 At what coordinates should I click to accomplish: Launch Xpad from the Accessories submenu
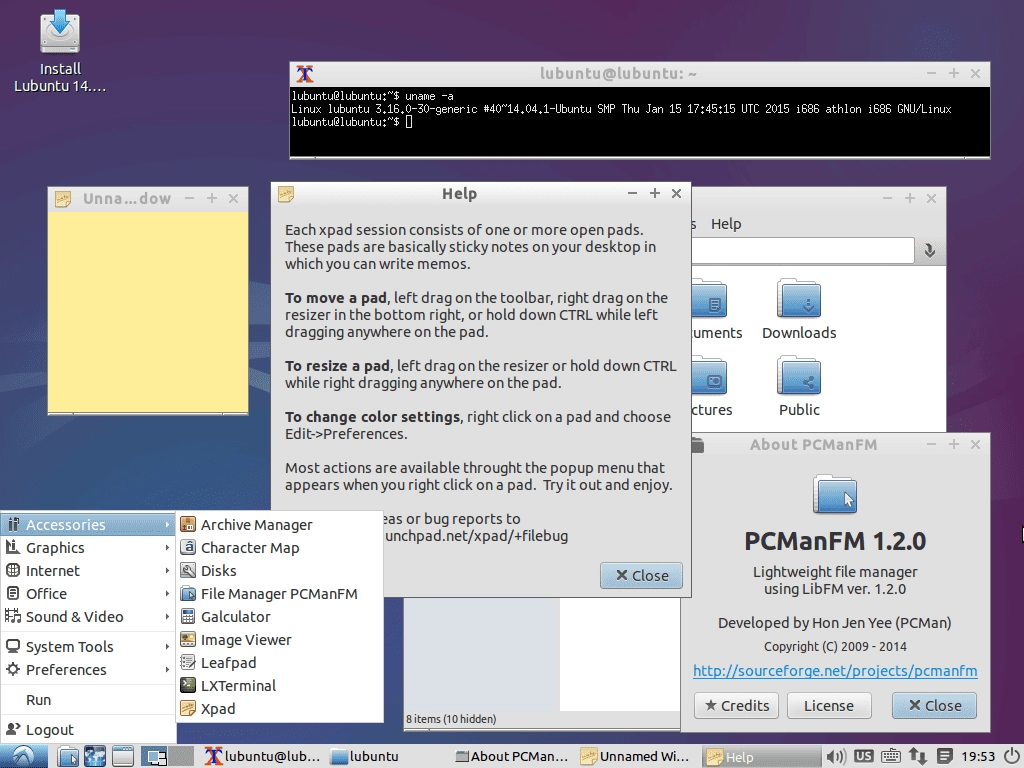tap(280, 709)
